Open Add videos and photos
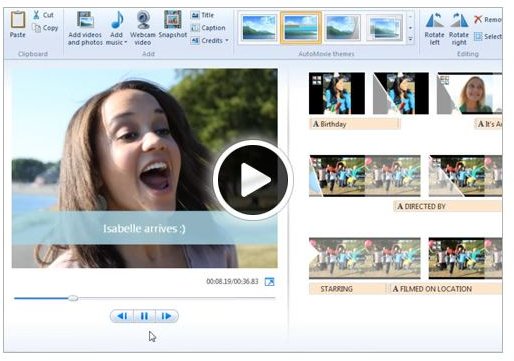Screen dimensions: 514x361 point(85,28)
